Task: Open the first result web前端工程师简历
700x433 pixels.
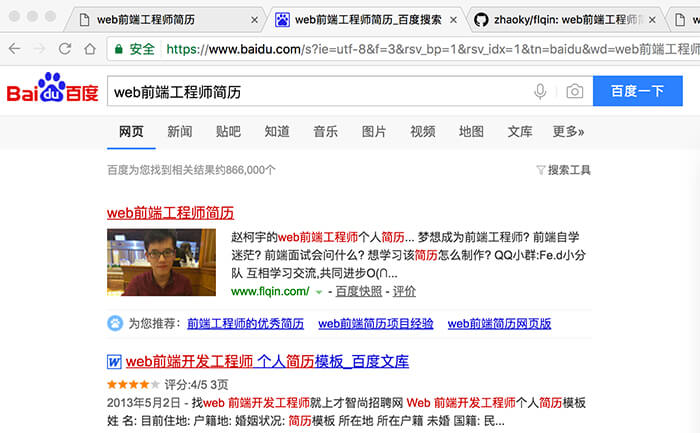Action: [x=171, y=213]
